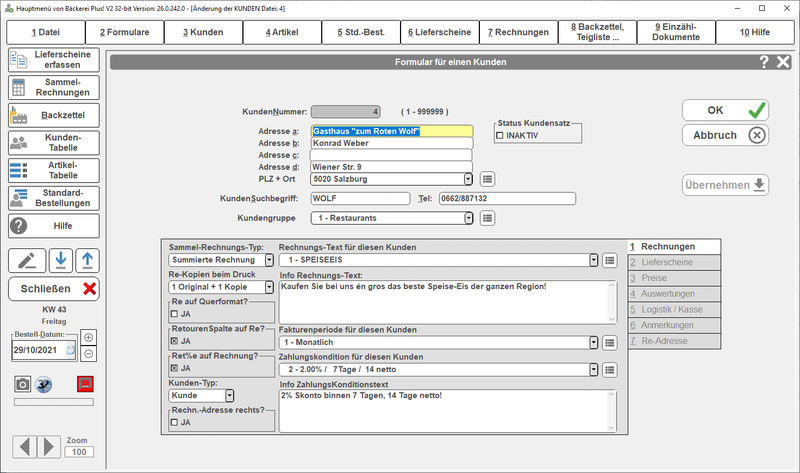Click the pencil edit icon button
This screenshot has width=800, height=473.
pyautogui.click(x=27, y=261)
